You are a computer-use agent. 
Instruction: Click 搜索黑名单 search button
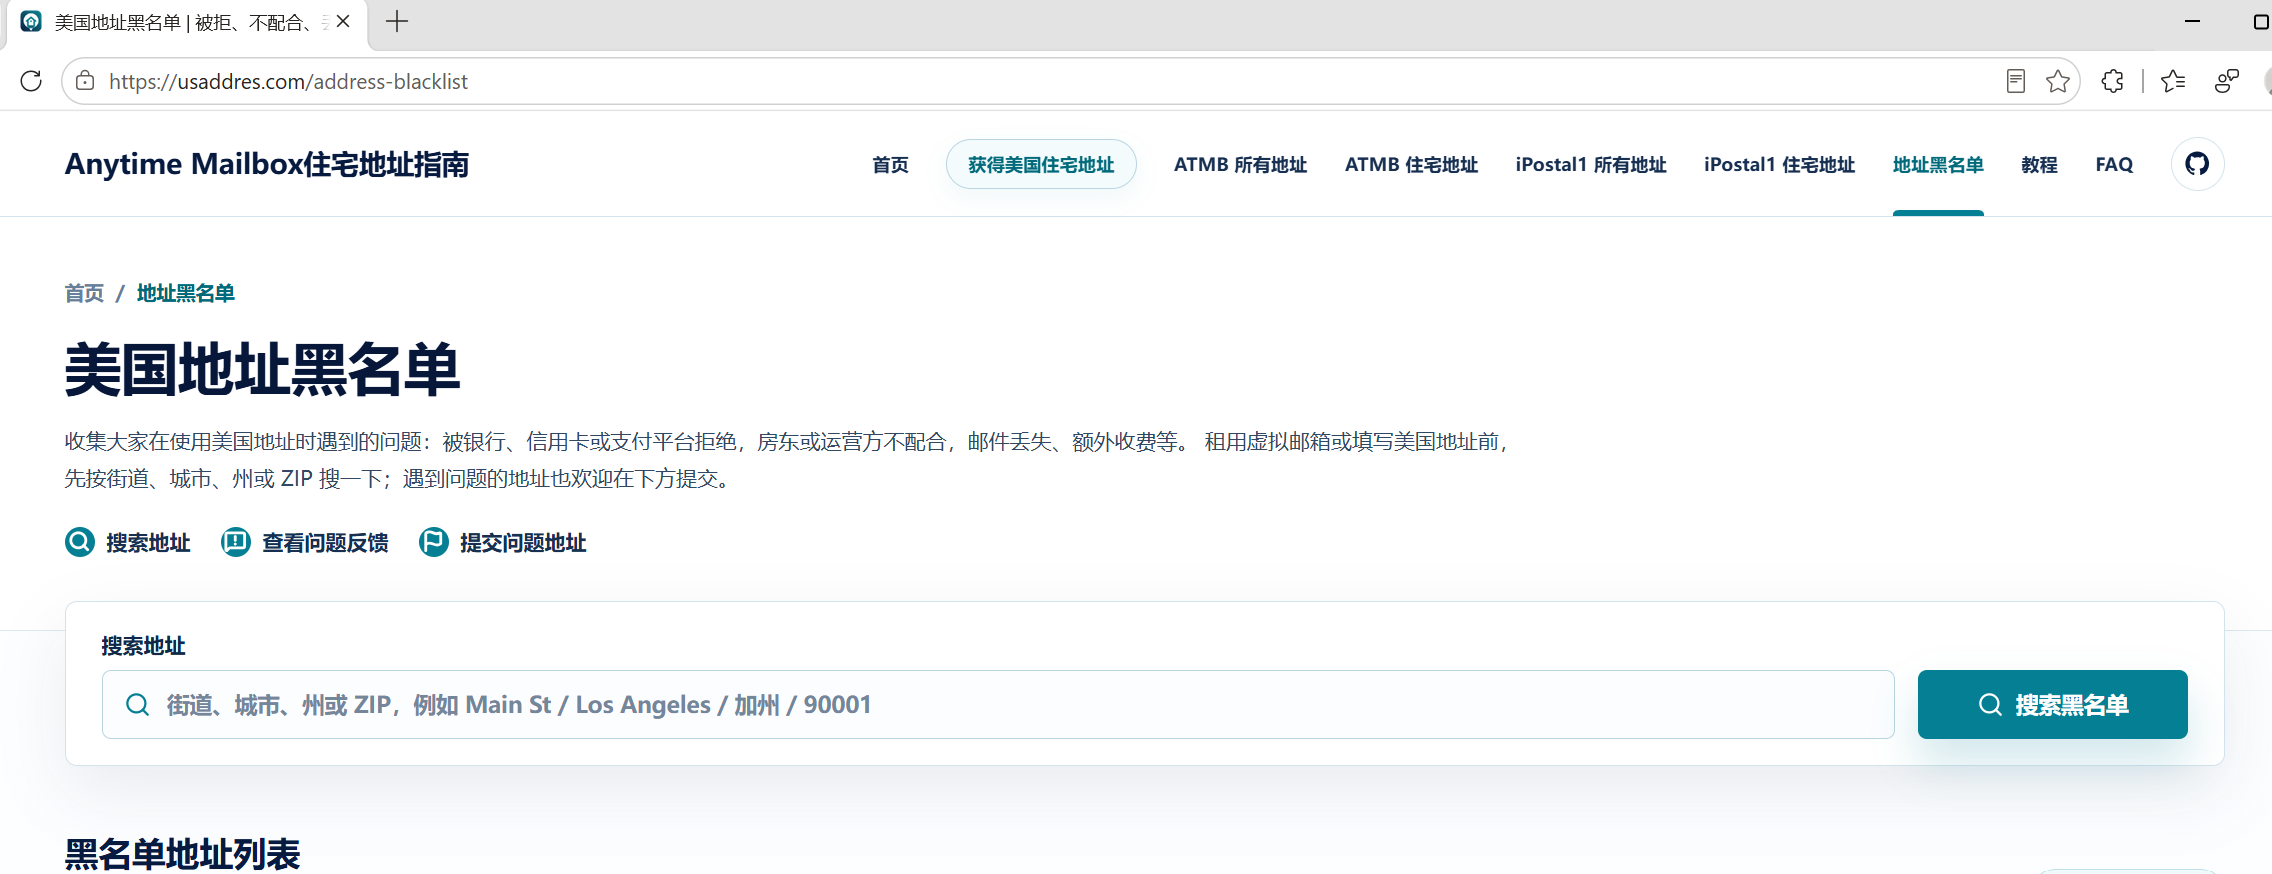2052,704
